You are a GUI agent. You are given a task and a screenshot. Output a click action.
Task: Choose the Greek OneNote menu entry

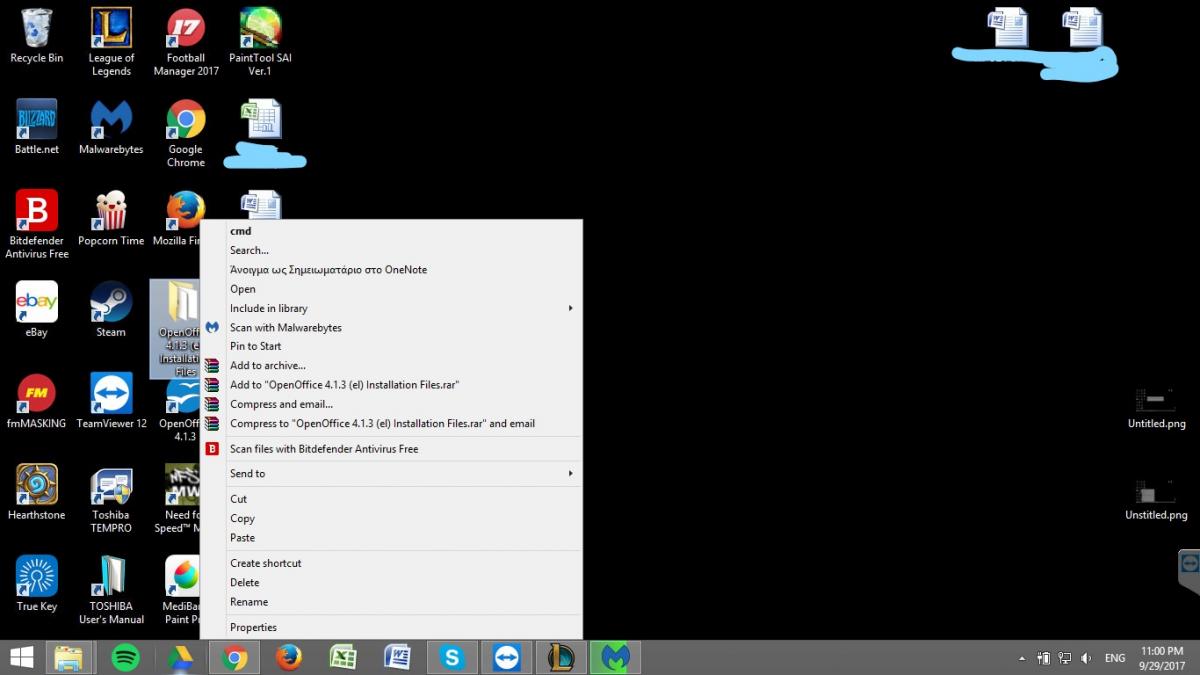(x=391, y=270)
